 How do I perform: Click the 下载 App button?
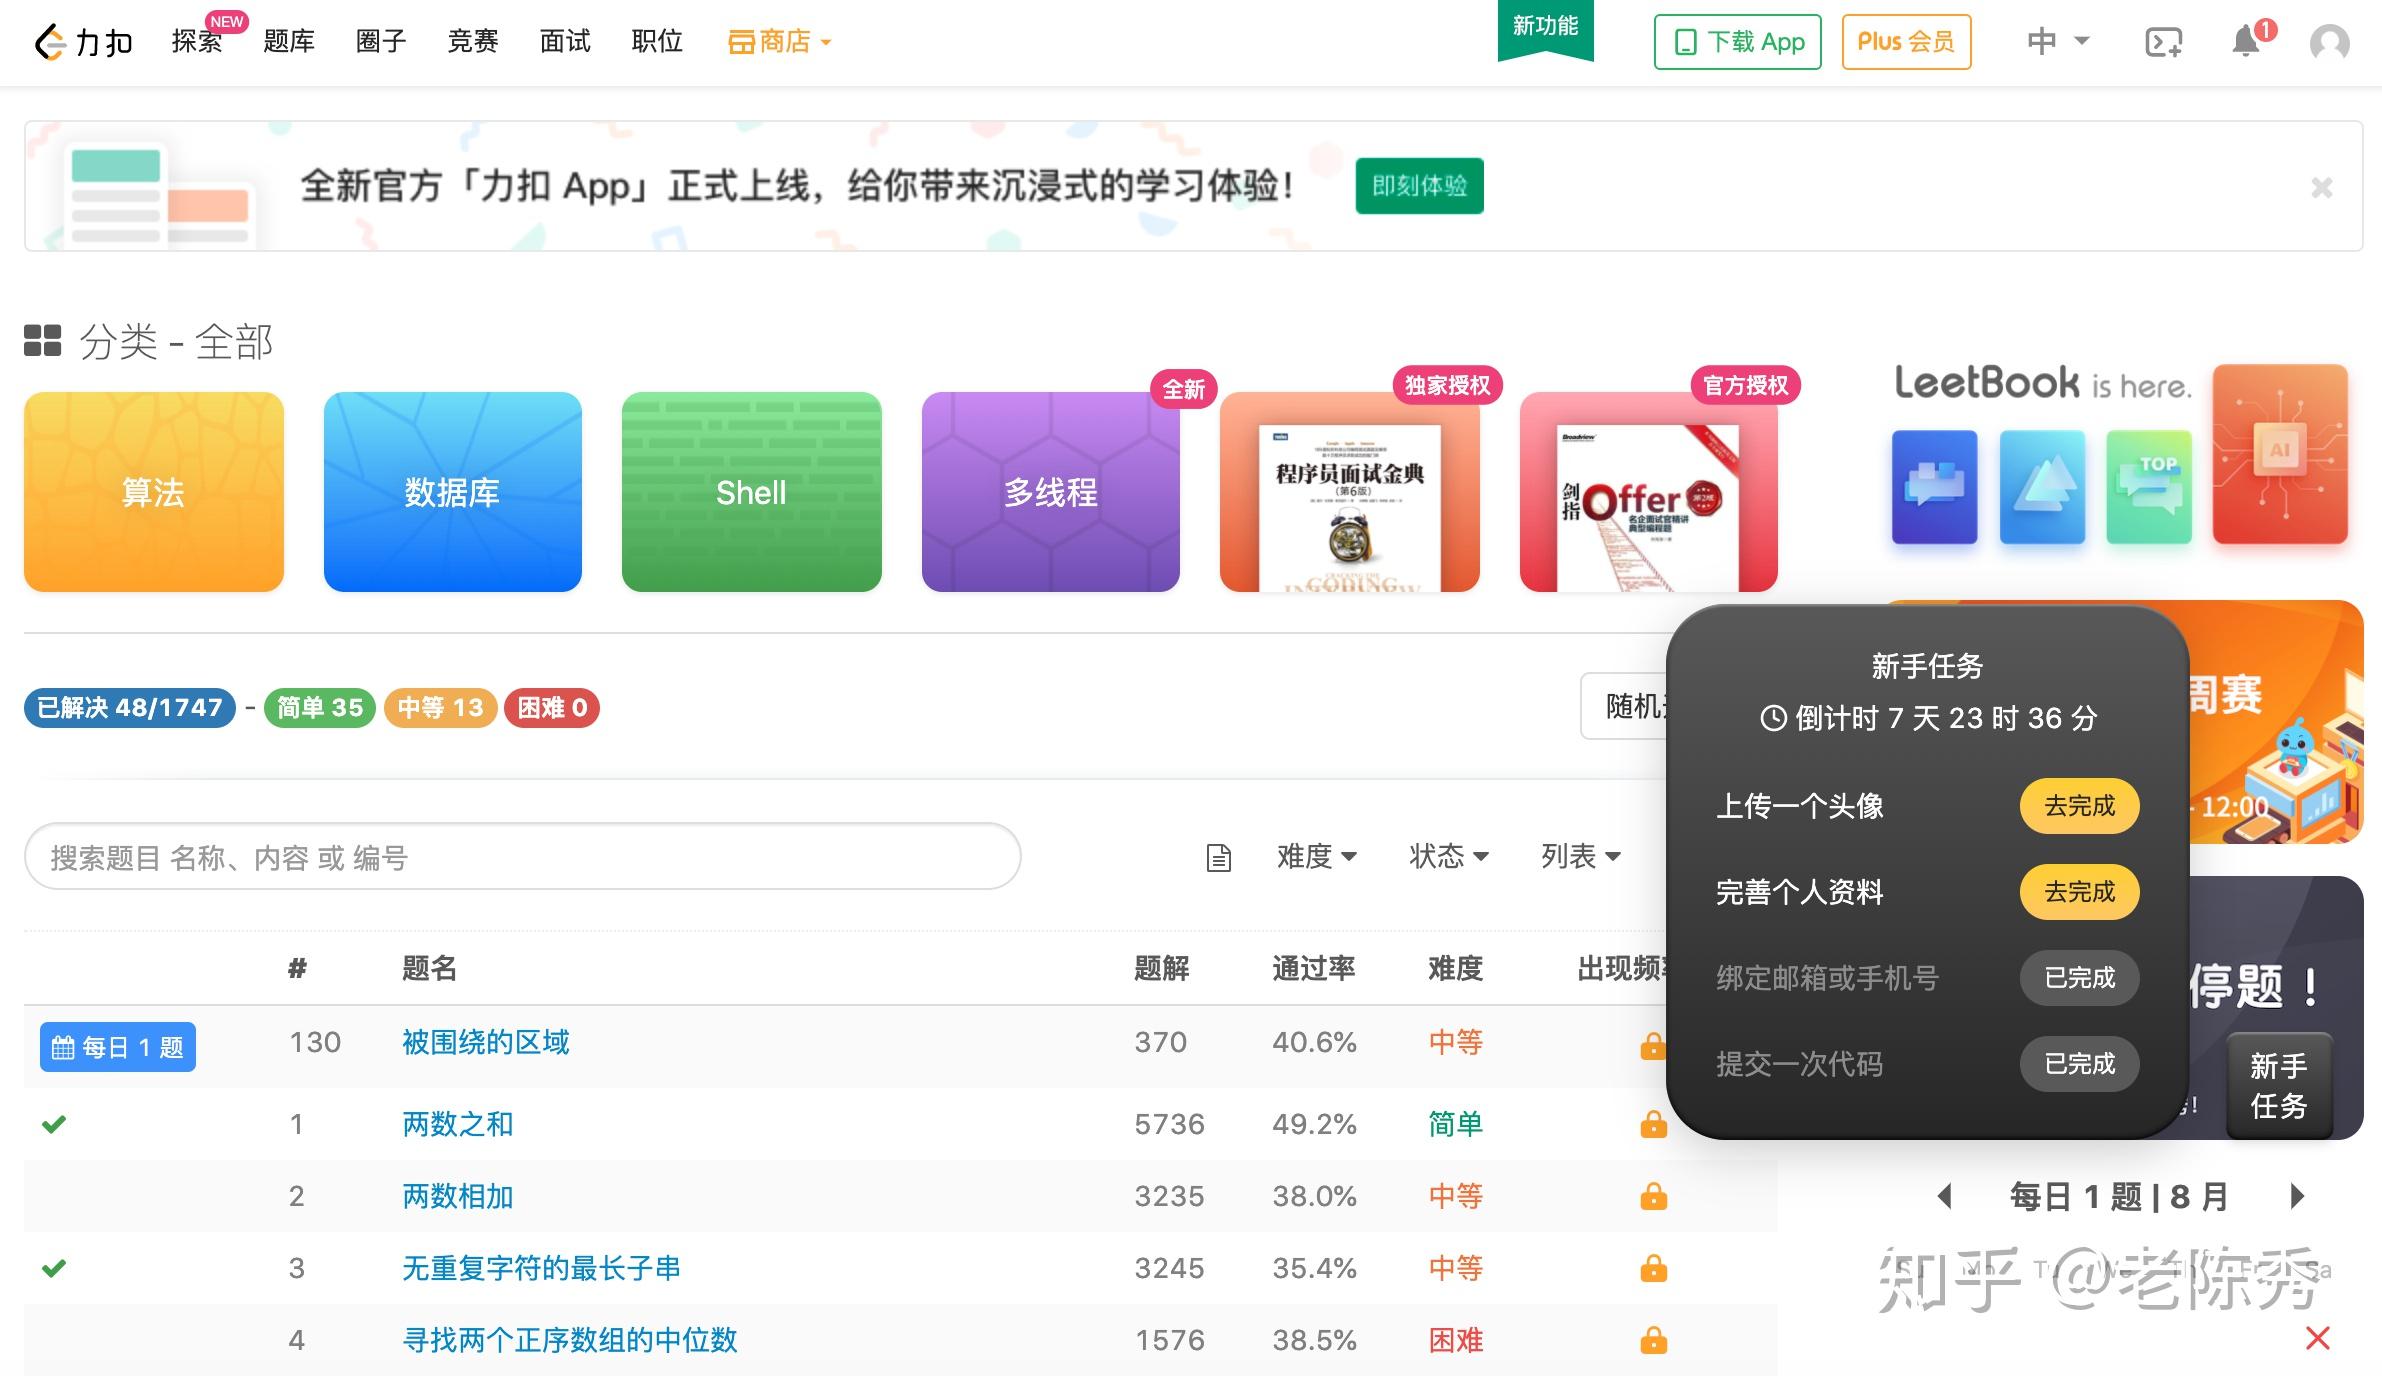1738,42
